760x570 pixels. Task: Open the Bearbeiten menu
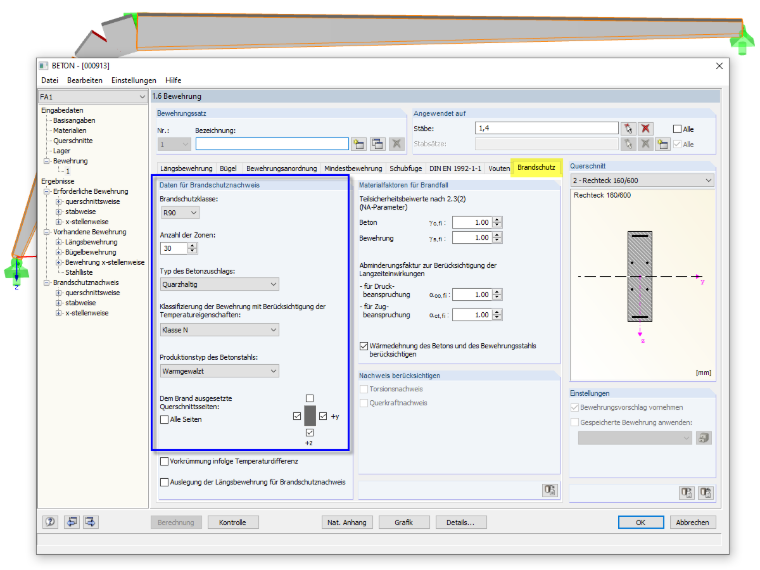click(85, 80)
